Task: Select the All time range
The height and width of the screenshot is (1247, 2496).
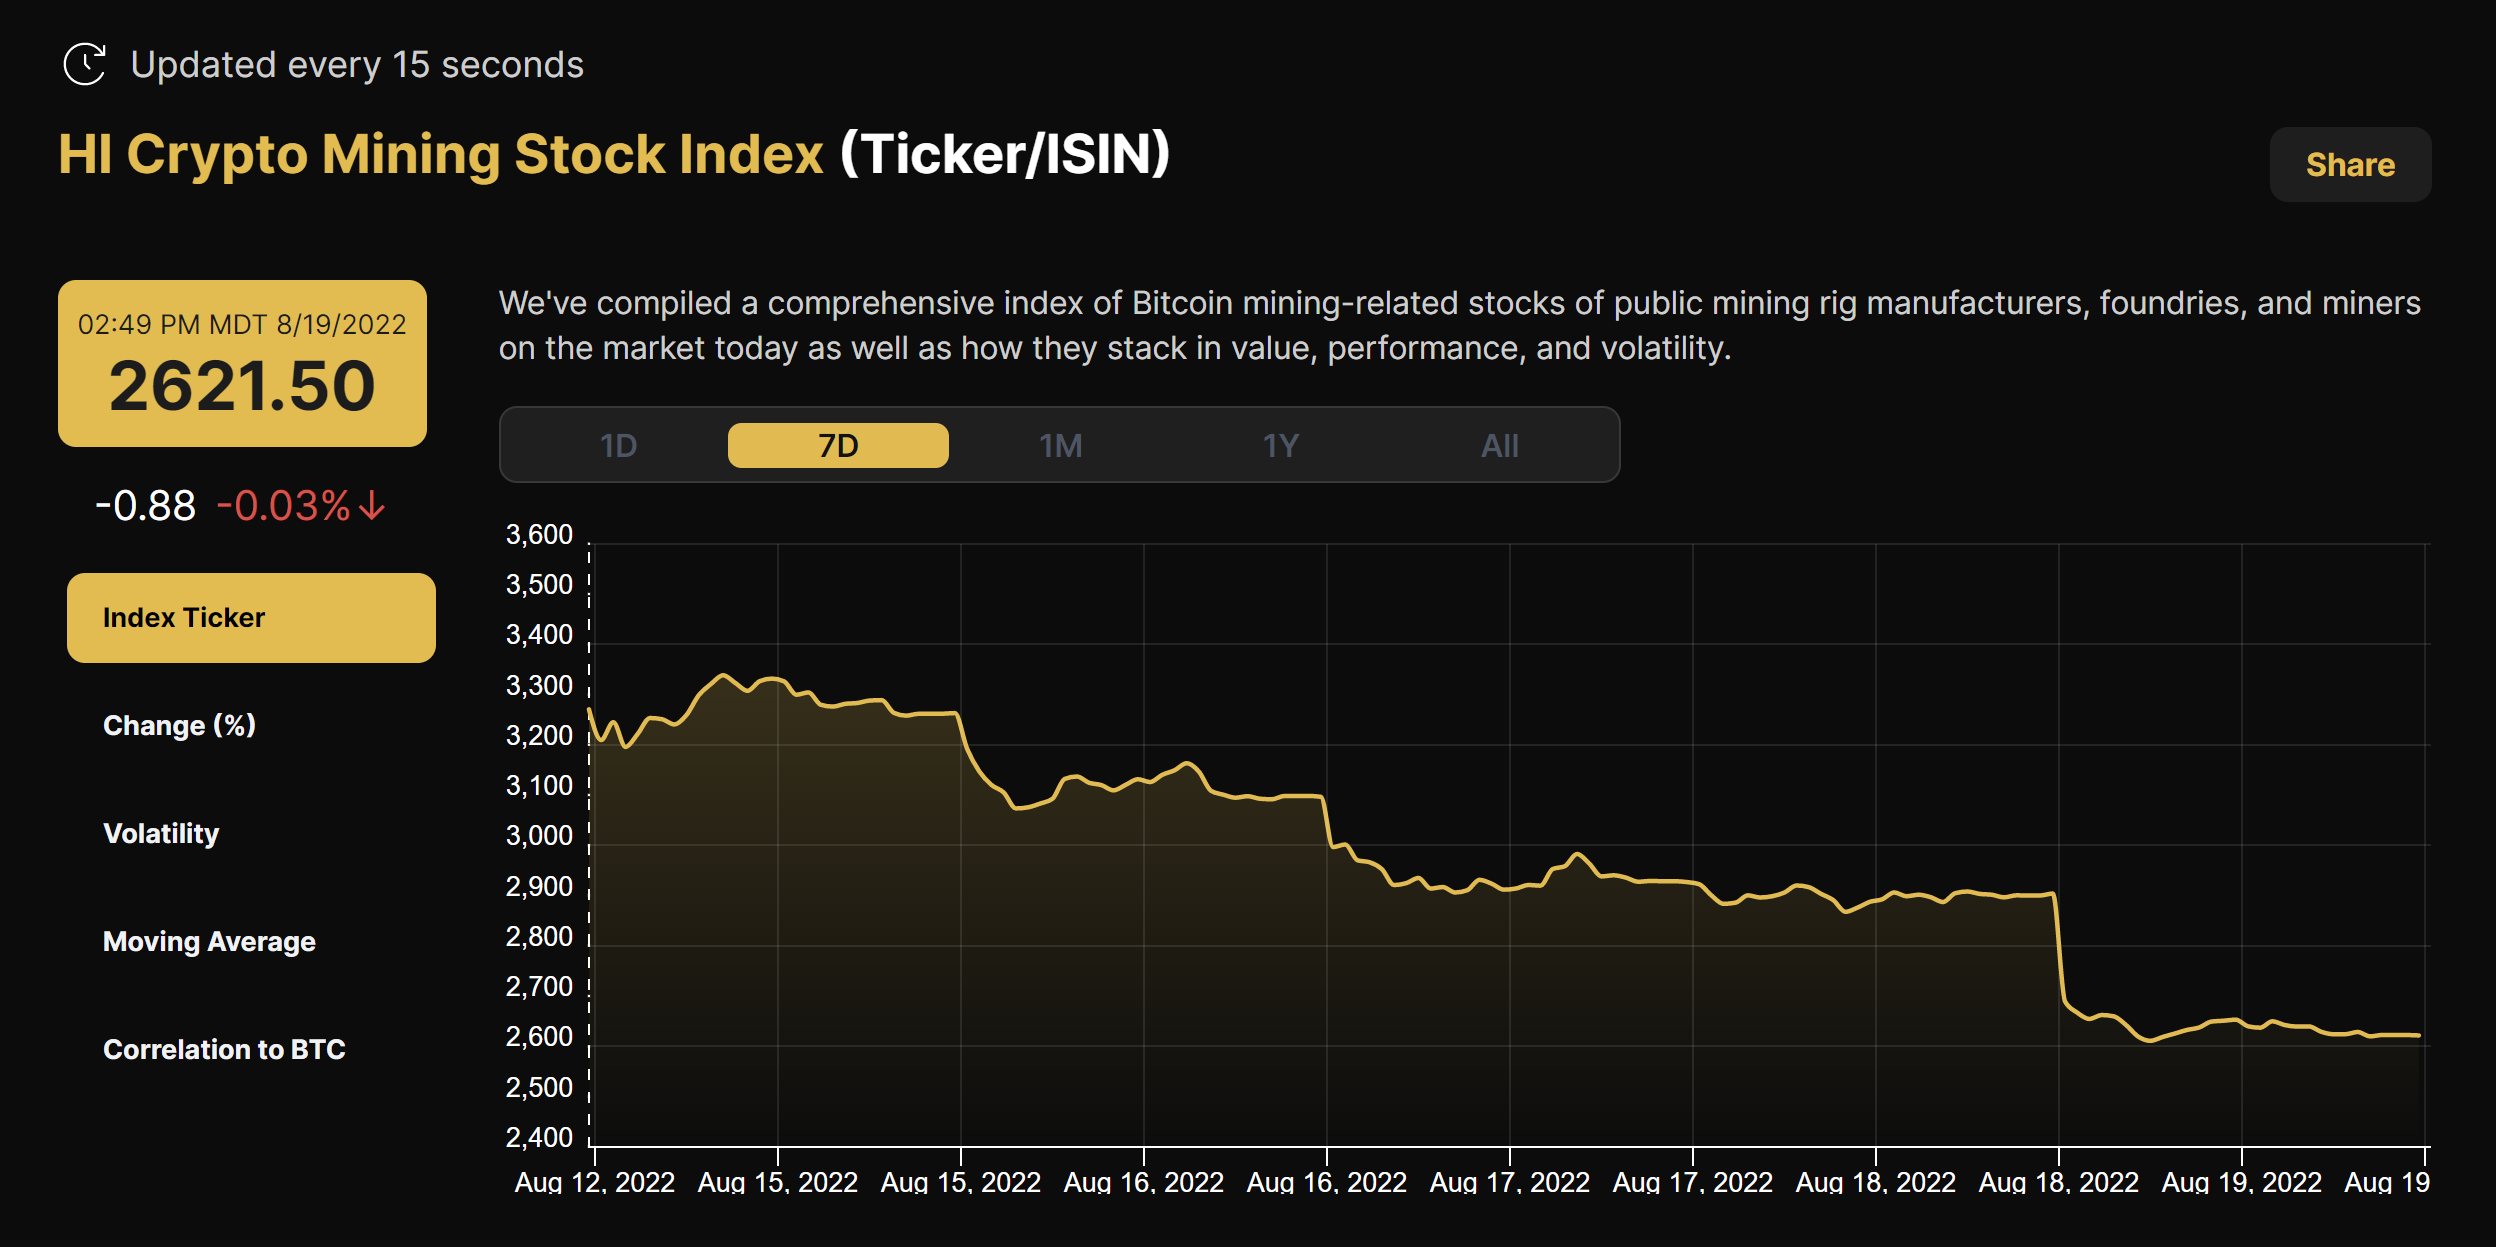Action: 1500,445
